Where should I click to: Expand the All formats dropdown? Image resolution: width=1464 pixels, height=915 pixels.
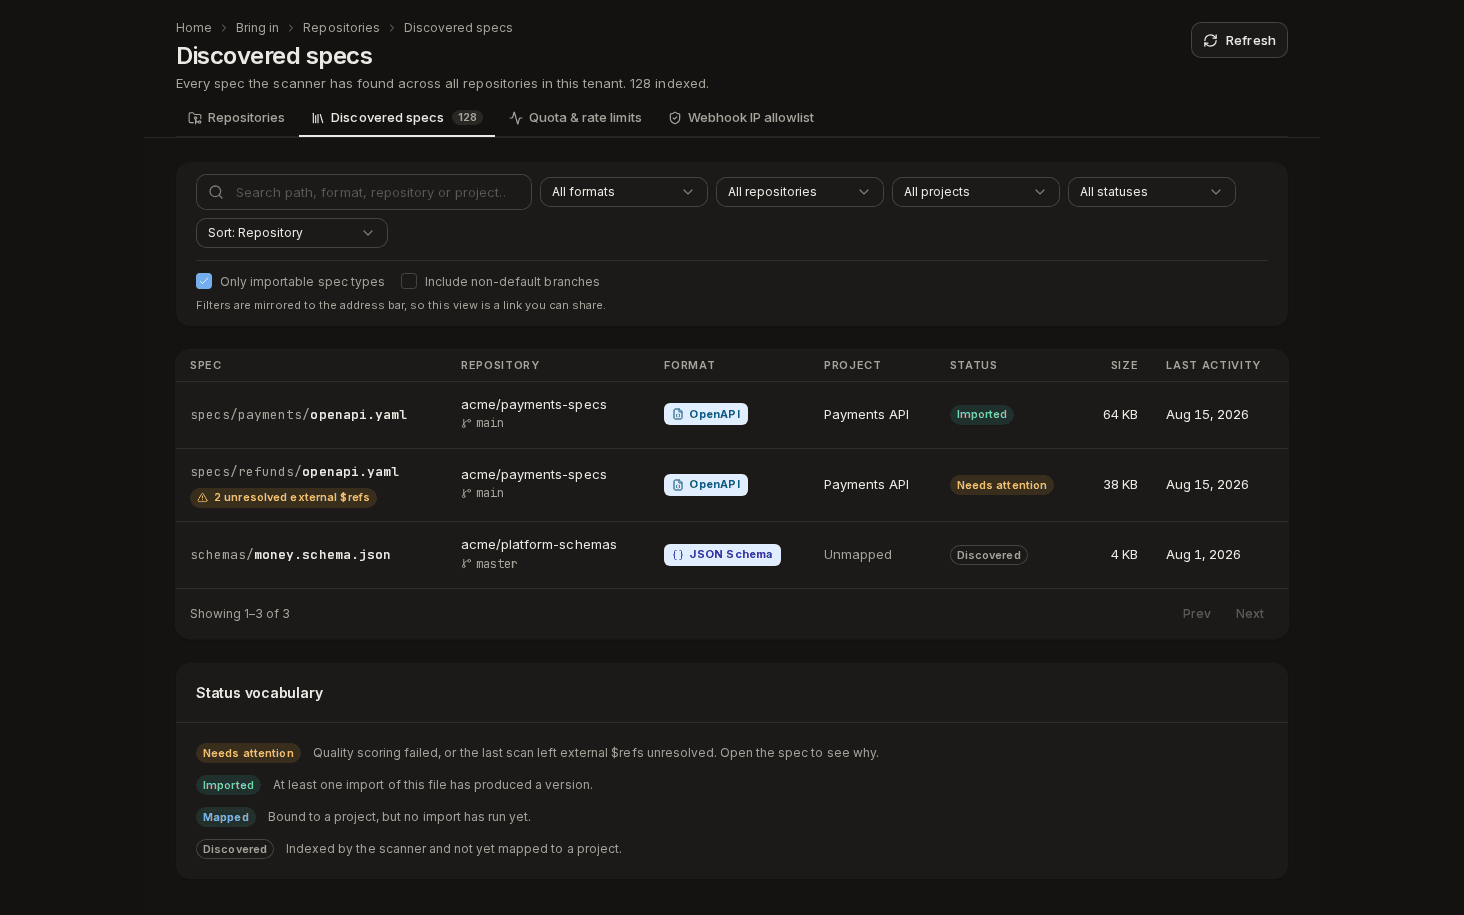point(624,192)
